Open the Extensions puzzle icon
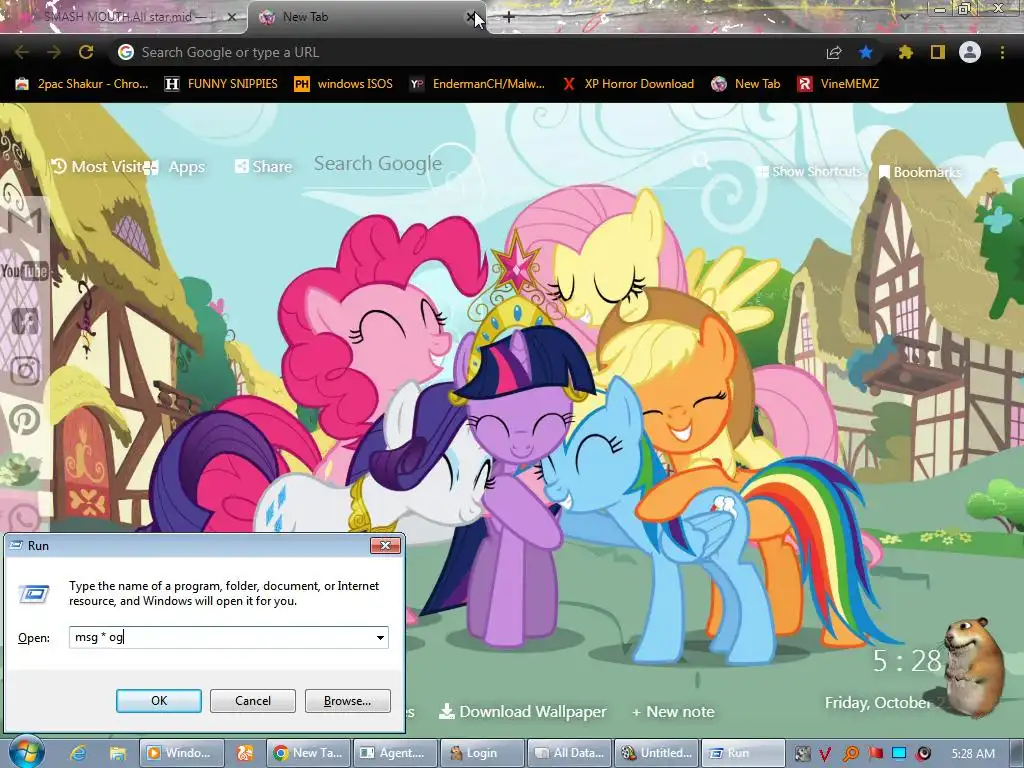1024x768 pixels. tap(905, 52)
